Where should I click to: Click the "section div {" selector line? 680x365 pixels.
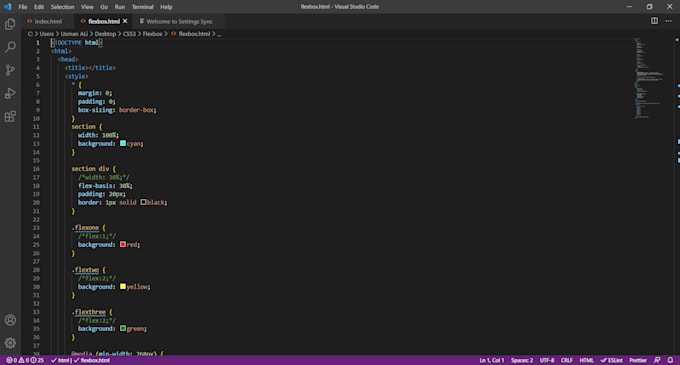point(94,169)
